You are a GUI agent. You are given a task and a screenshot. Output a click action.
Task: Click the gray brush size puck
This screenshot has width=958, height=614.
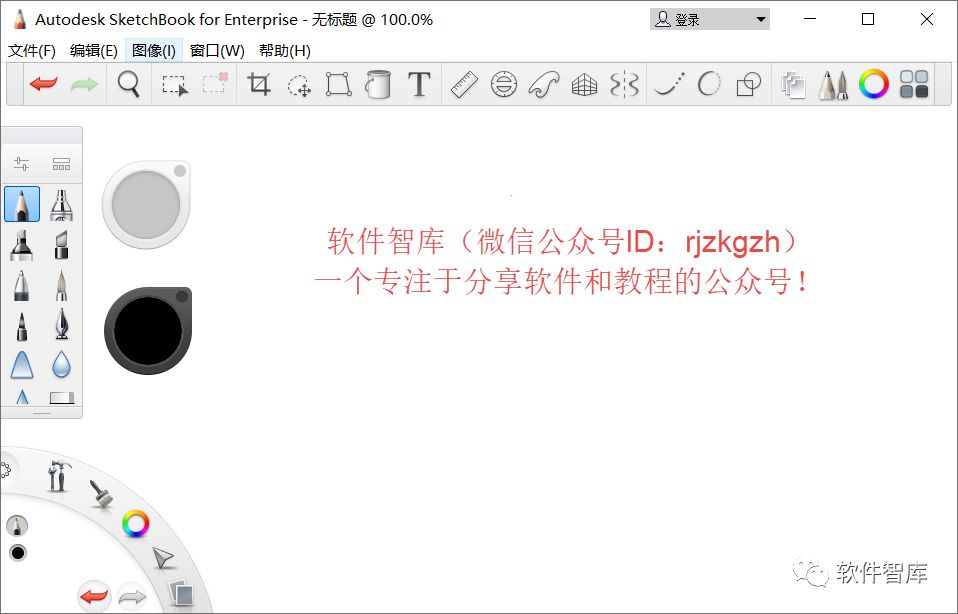point(146,205)
